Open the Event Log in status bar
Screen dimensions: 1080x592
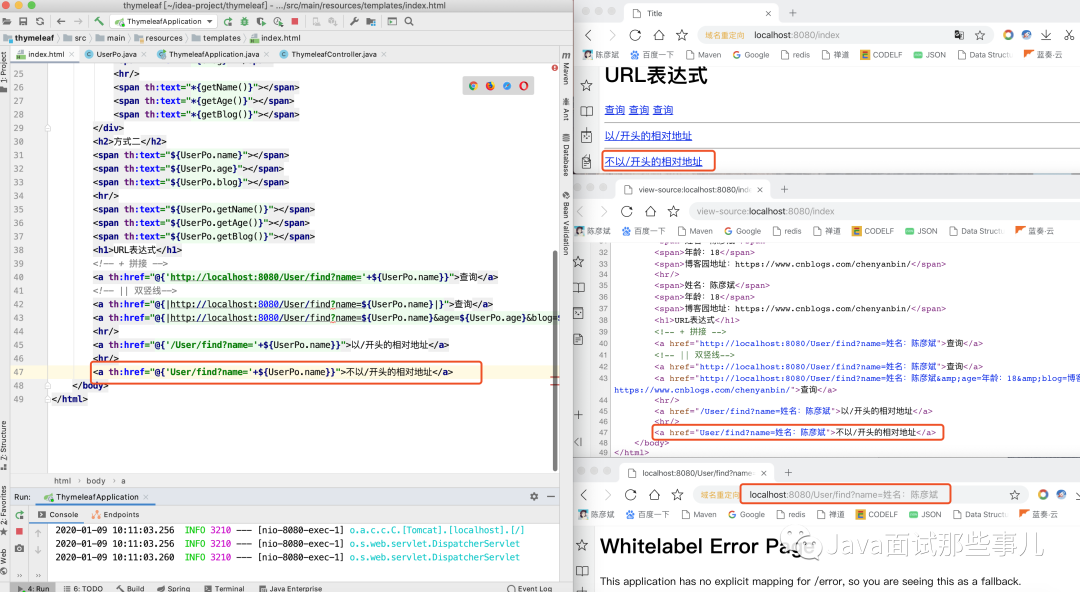tap(530, 588)
